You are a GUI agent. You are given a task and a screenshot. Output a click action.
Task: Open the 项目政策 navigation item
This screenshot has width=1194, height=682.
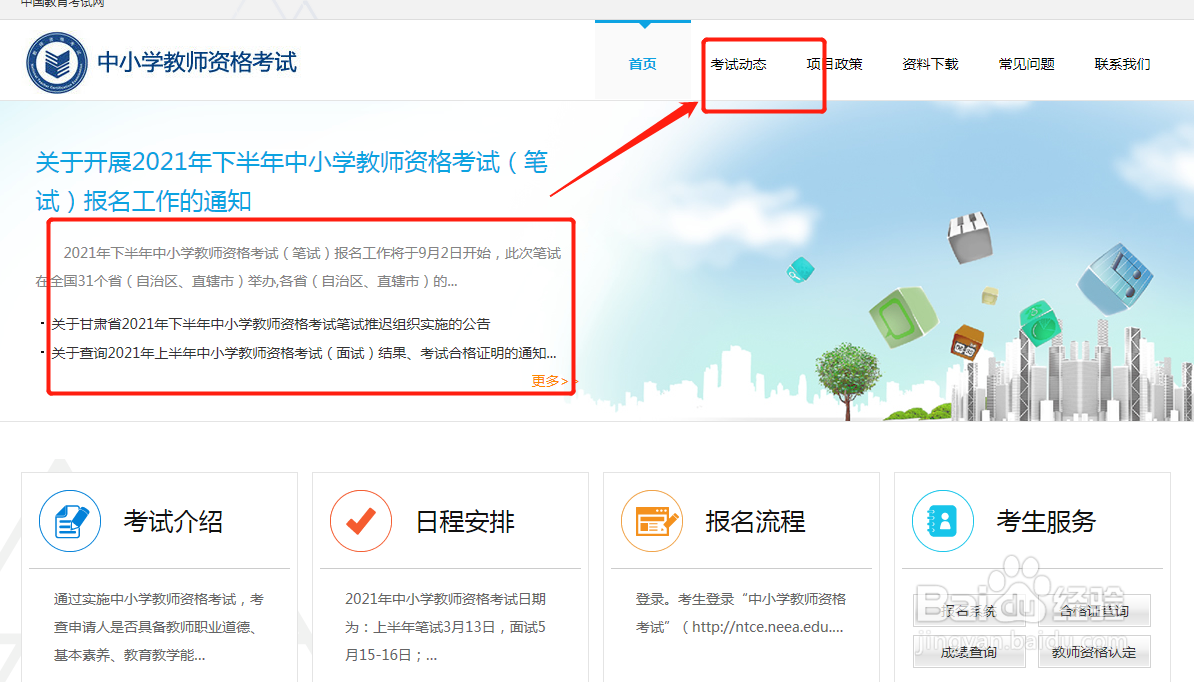click(837, 62)
